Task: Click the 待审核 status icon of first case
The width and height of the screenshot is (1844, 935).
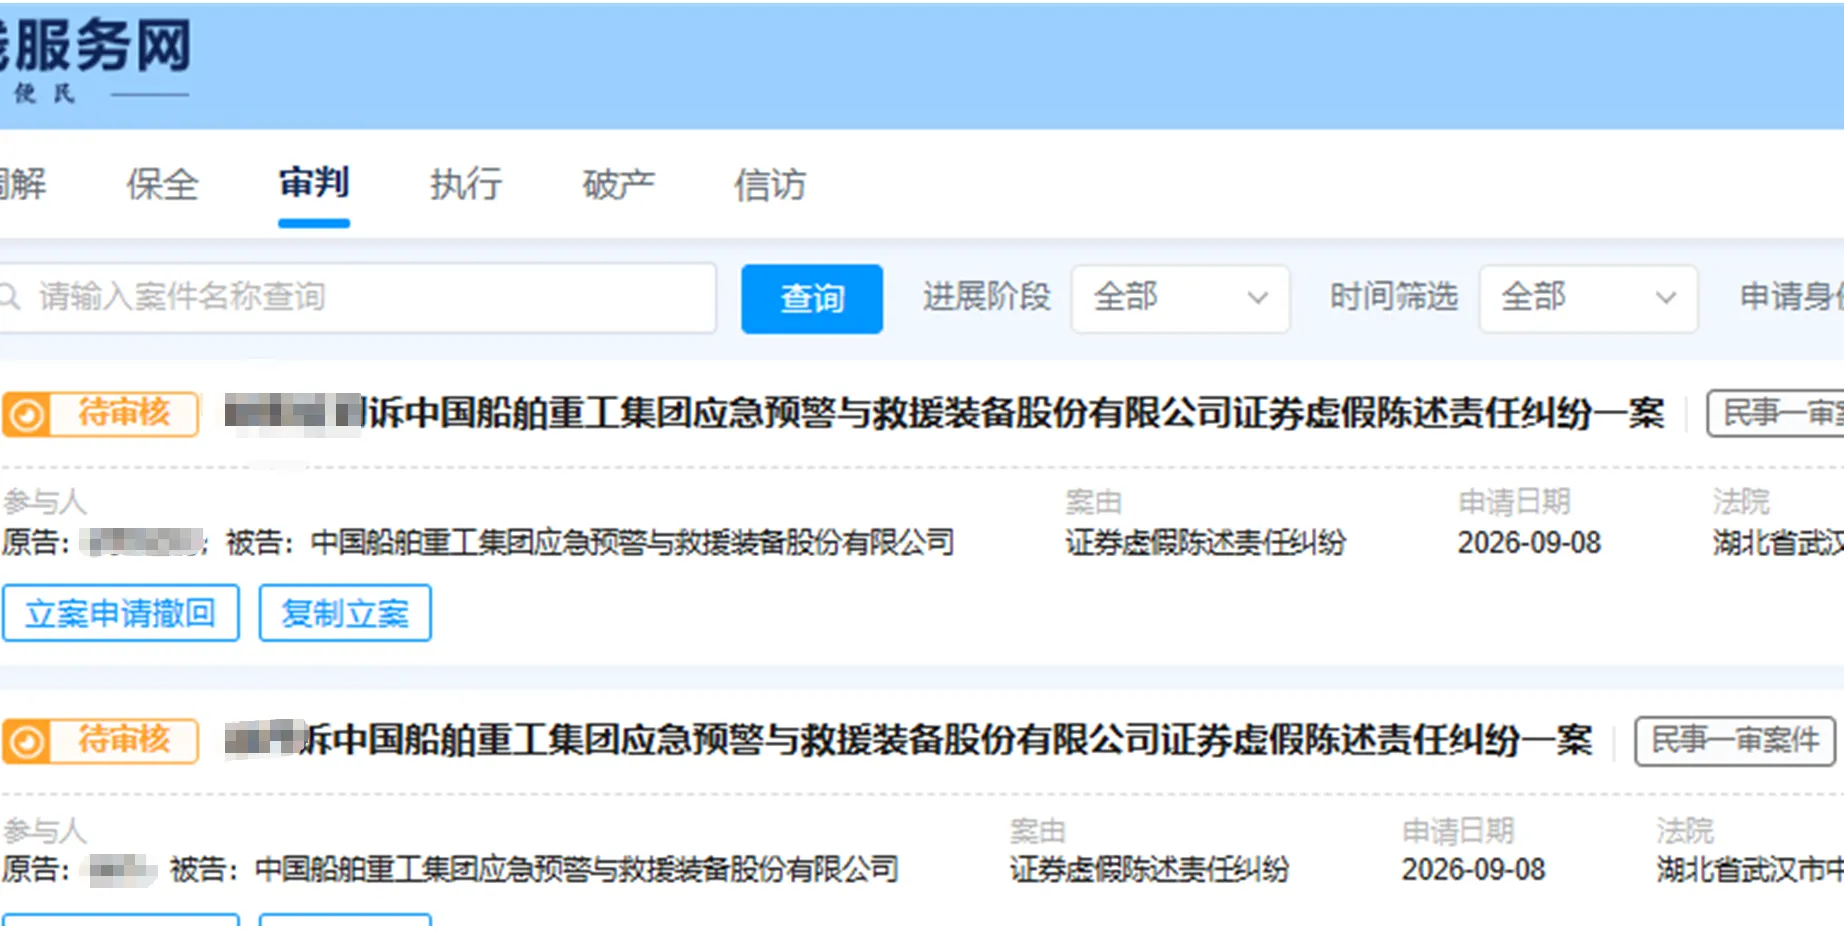Action: tap(27, 414)
